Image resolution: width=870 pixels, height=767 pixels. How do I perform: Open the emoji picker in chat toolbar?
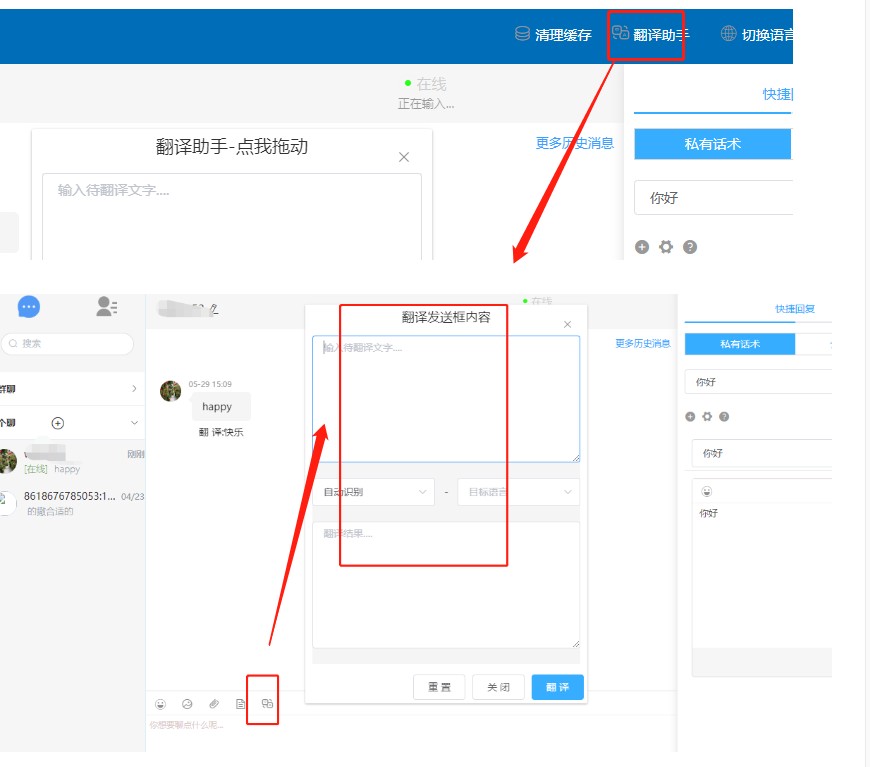click(x=160, y=704)
